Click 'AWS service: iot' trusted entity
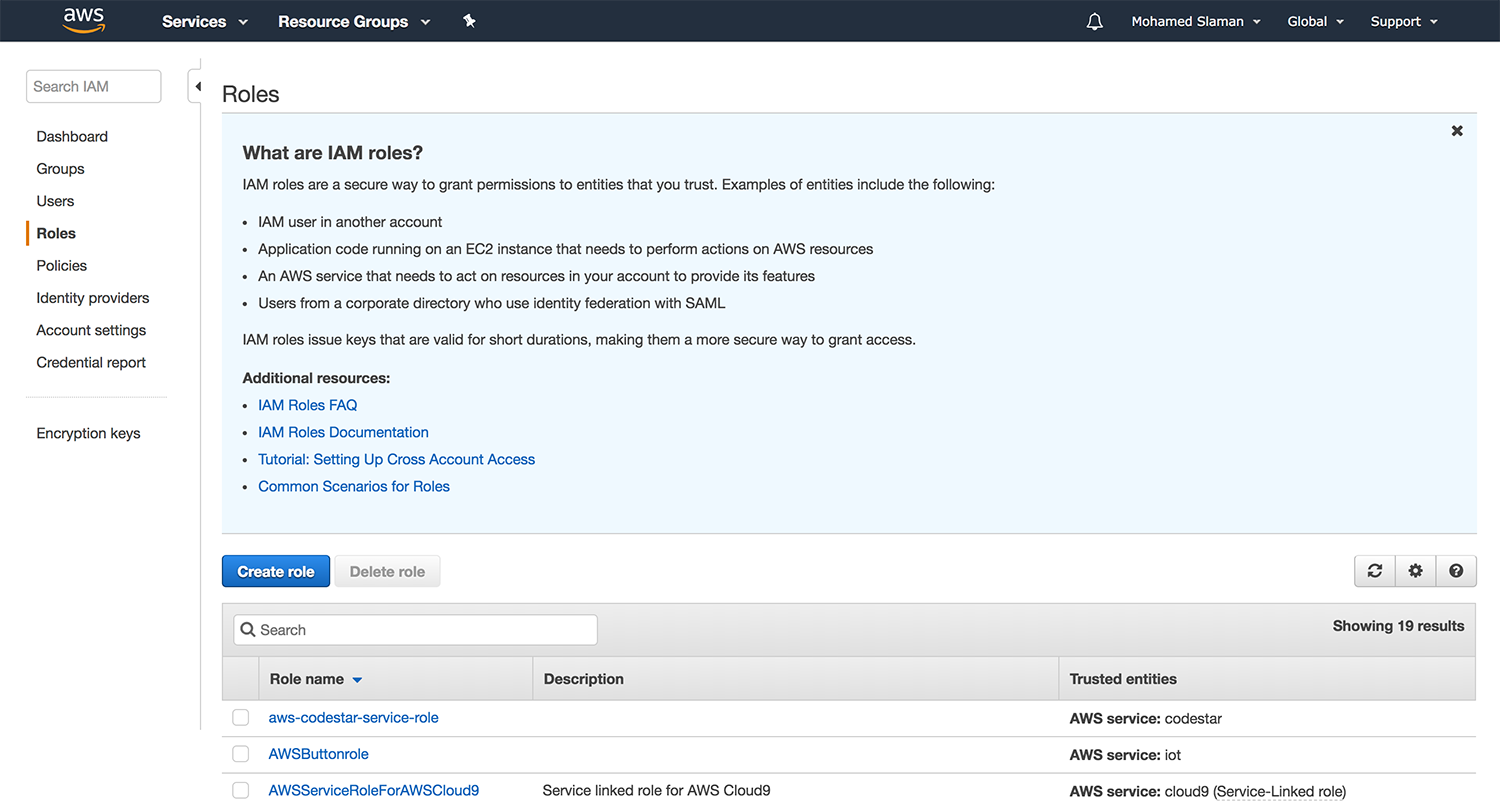This screenshot has width=1500, height=809. click(1125, 755)
